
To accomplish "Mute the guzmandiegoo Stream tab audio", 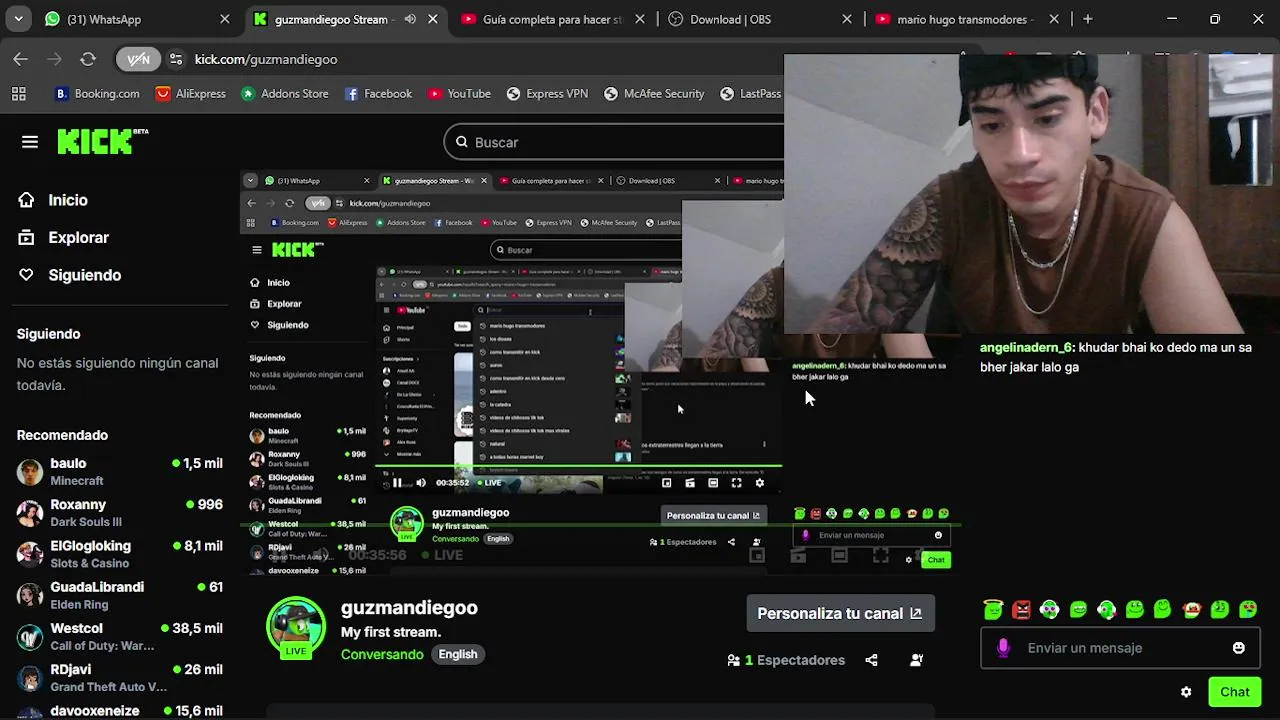I will coord(410,19).
